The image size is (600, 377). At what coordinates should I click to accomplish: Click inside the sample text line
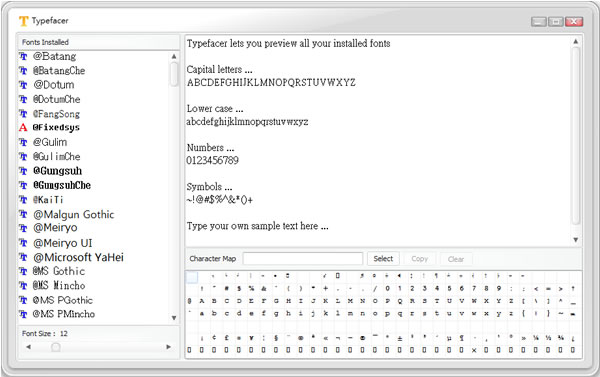(x=258, y=226)
